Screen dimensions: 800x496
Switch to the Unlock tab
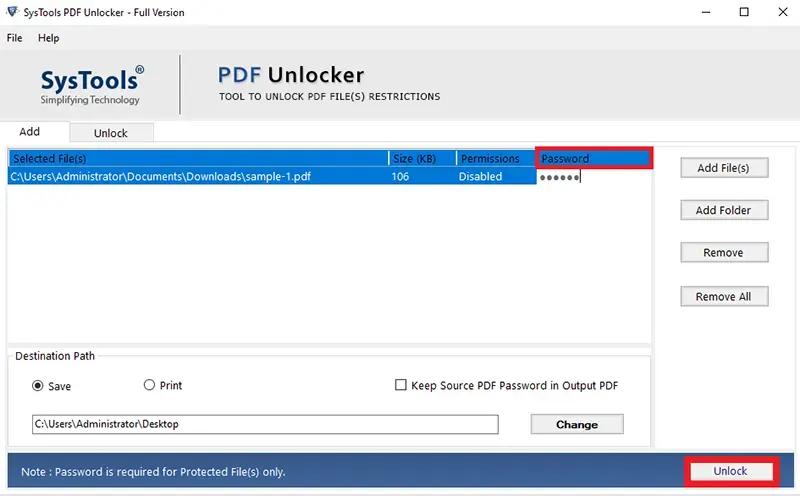(111, 133)
